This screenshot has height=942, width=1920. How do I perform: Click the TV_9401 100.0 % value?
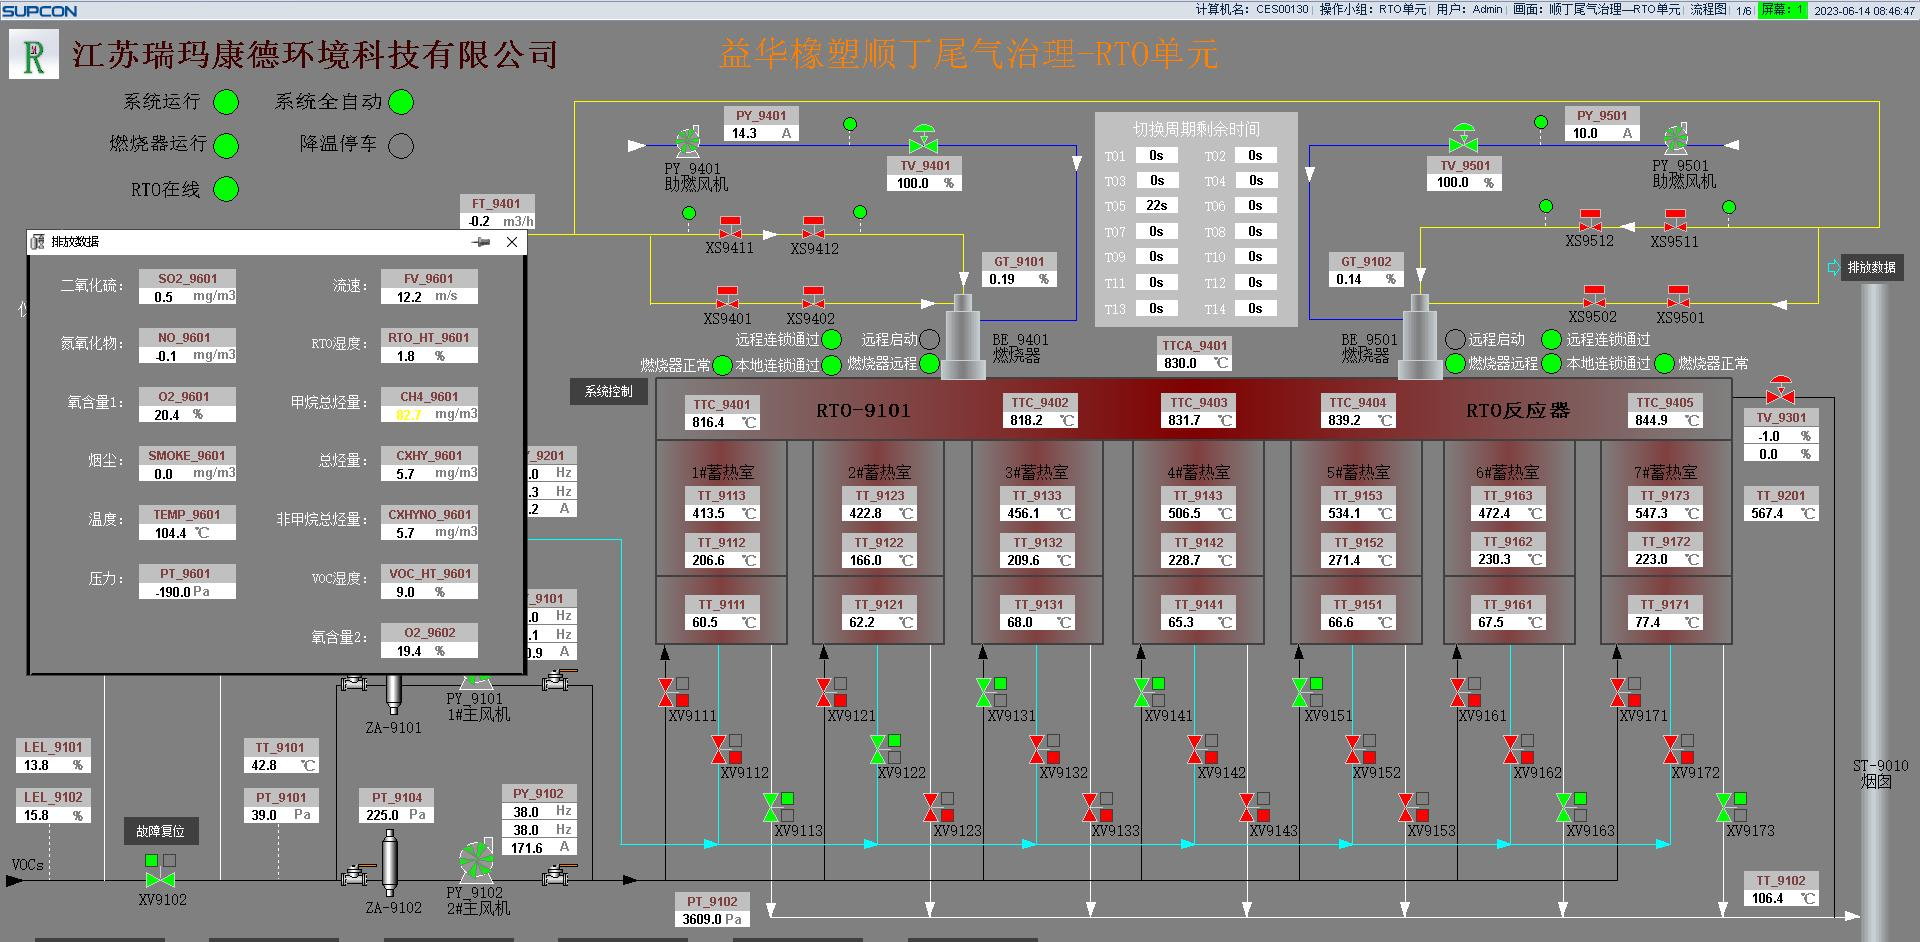[x=923, y=183]
